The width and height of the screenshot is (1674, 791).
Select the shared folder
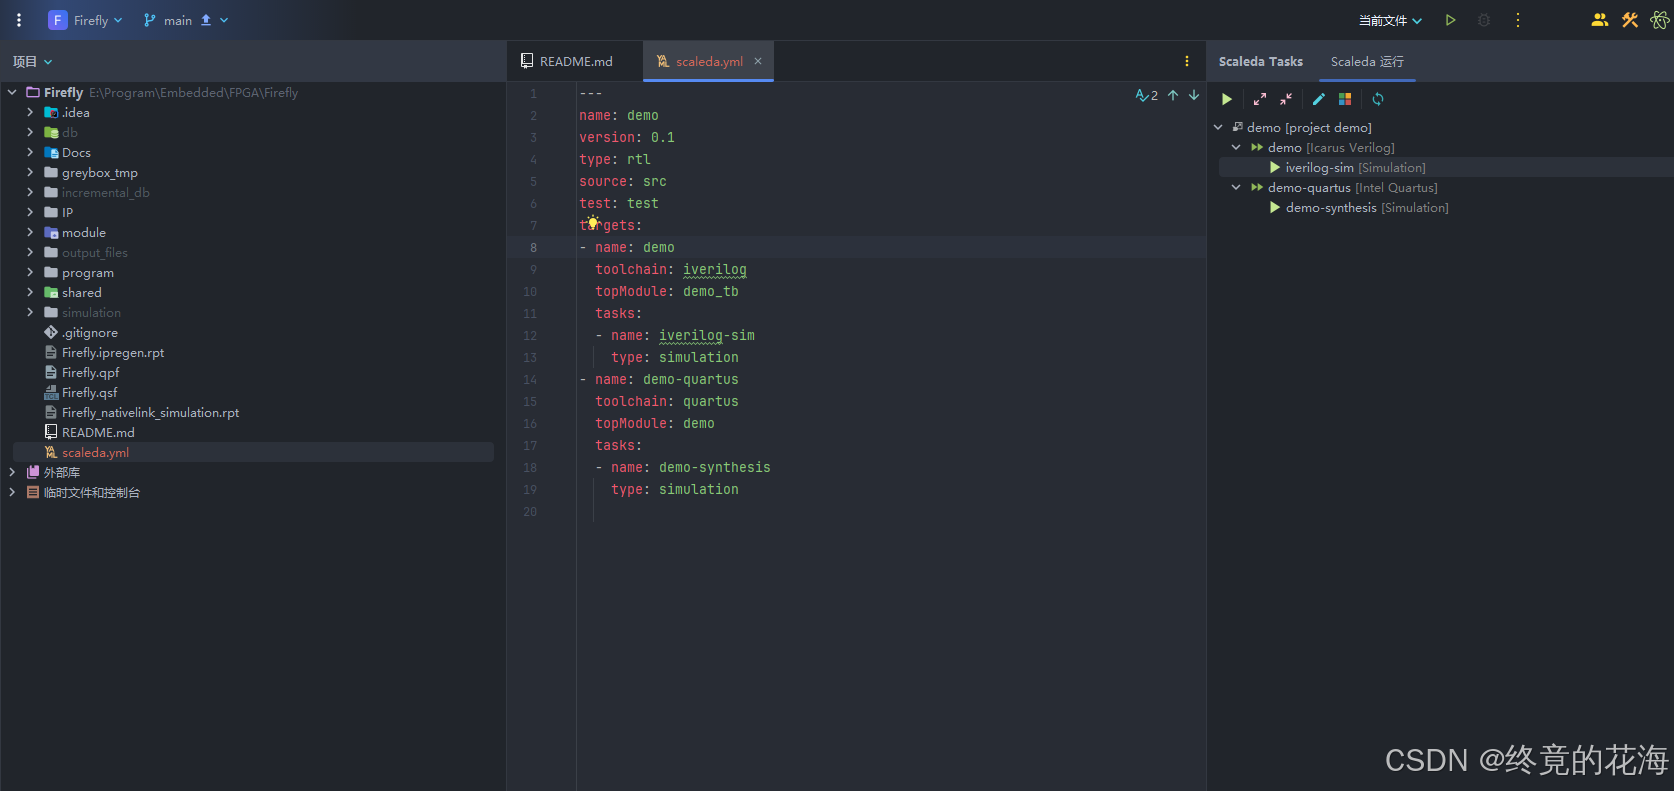pyautogui.click(x=82, y=292)
